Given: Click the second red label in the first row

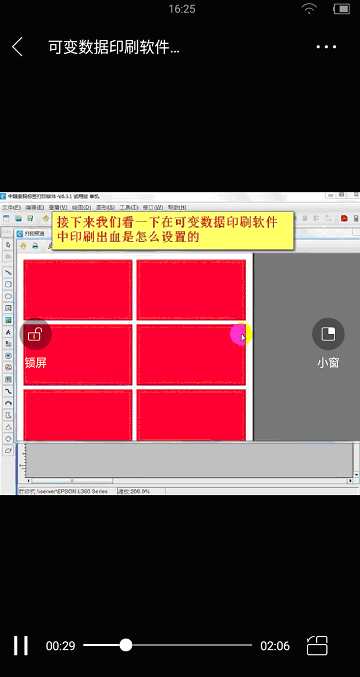Looking at the screenshot, I should 191,290.
